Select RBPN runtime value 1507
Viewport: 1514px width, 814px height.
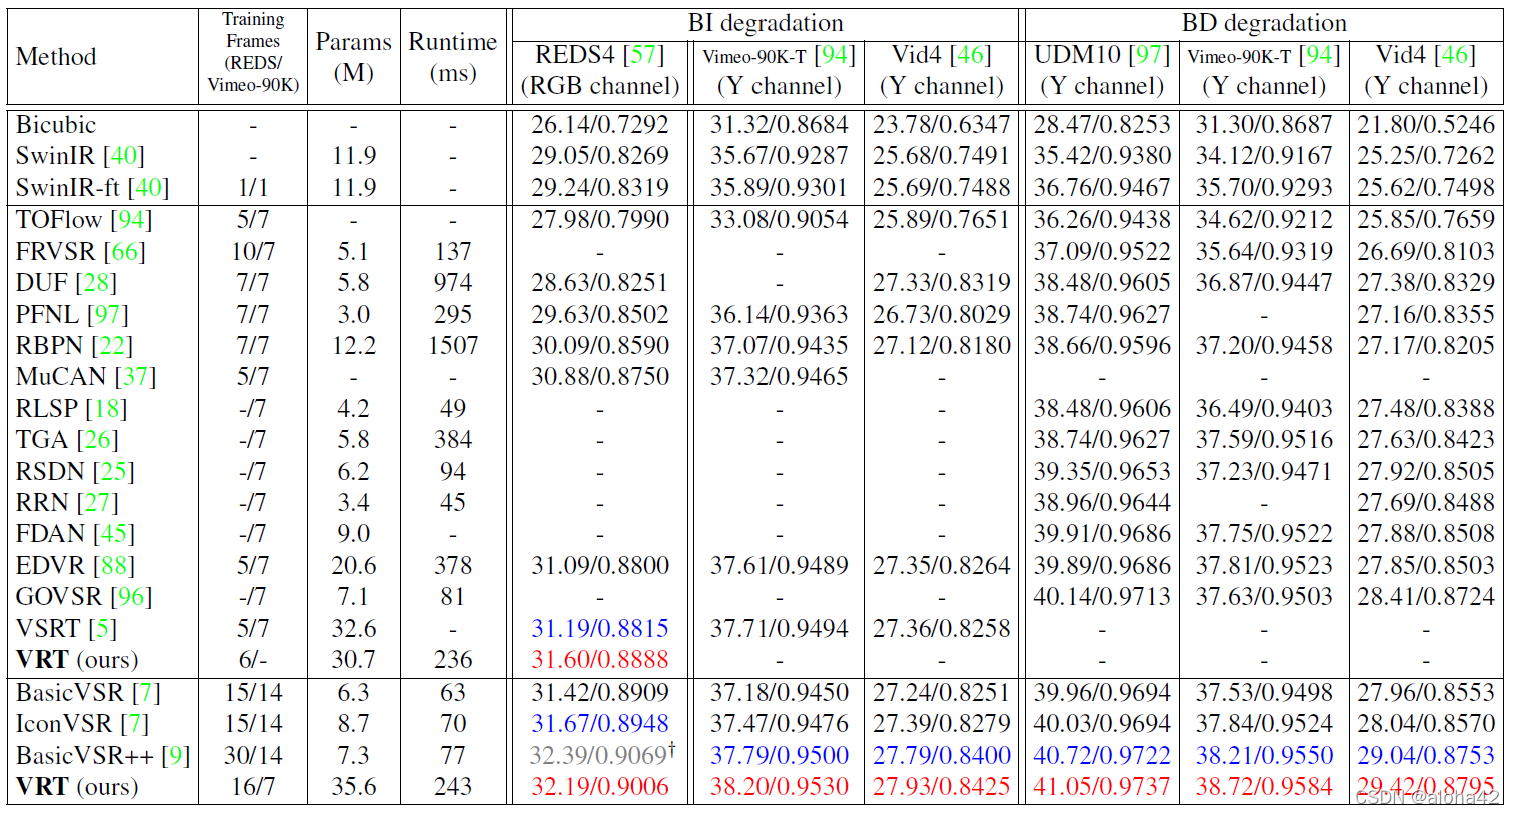tap(453, 346)
